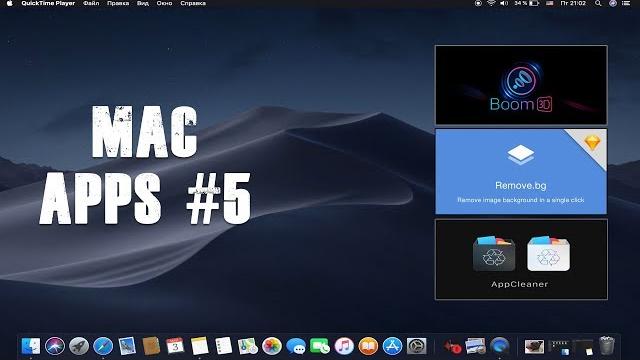Click the Siri icon in menu bar

point(613,3)
